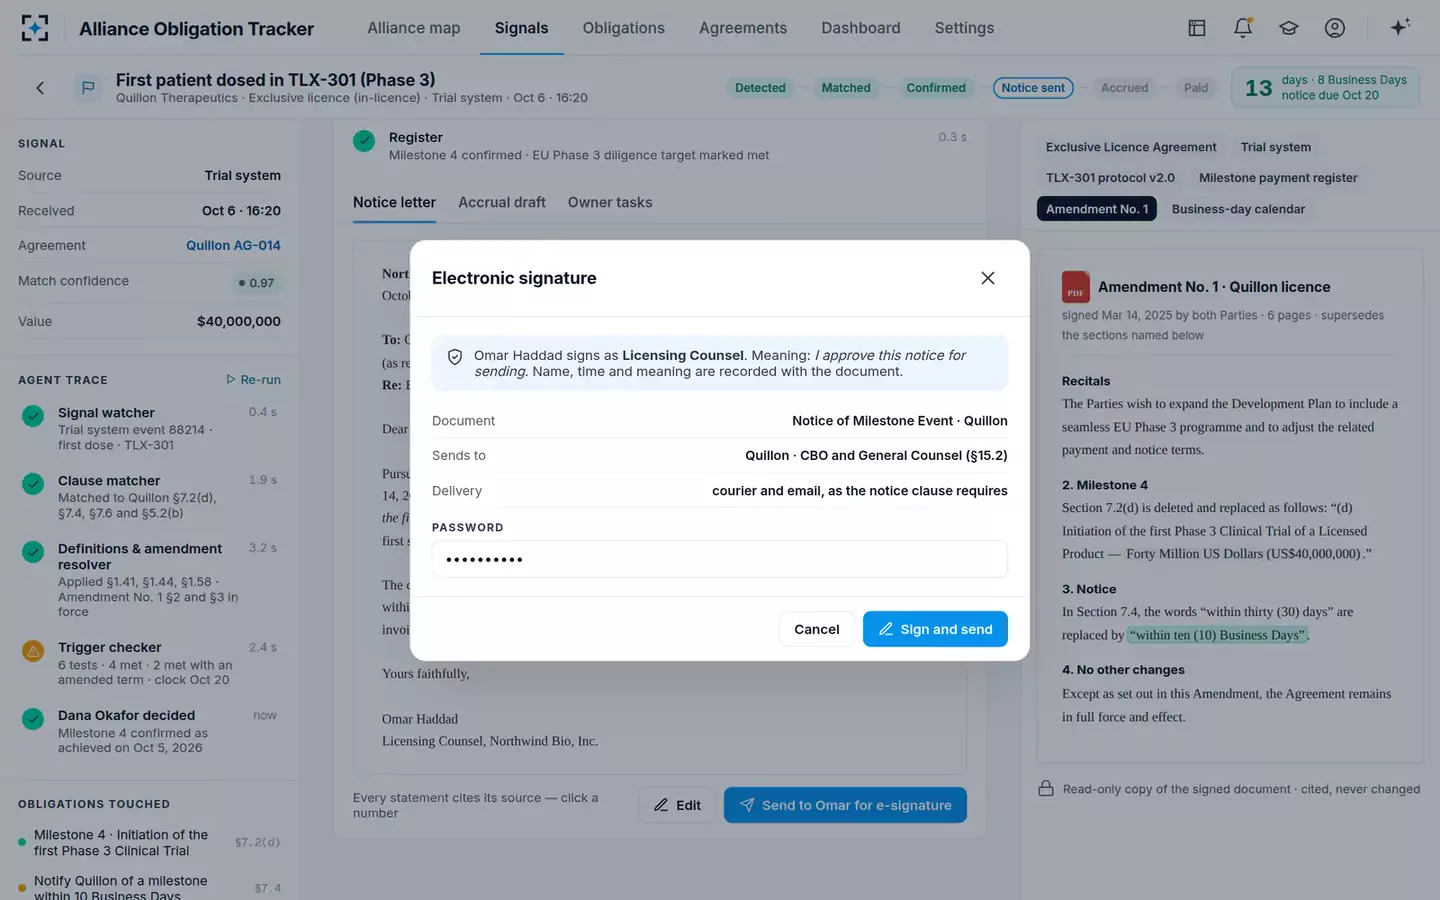The height and width of the screenshot is (900, 1440).
Task: Open the user account icon
Action: point(1335,28)
